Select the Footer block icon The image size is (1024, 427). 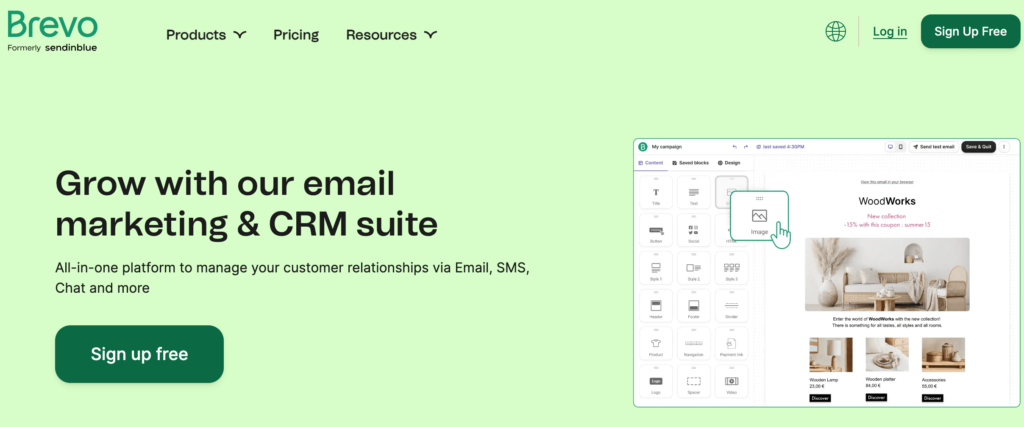[x=694, y=305]
